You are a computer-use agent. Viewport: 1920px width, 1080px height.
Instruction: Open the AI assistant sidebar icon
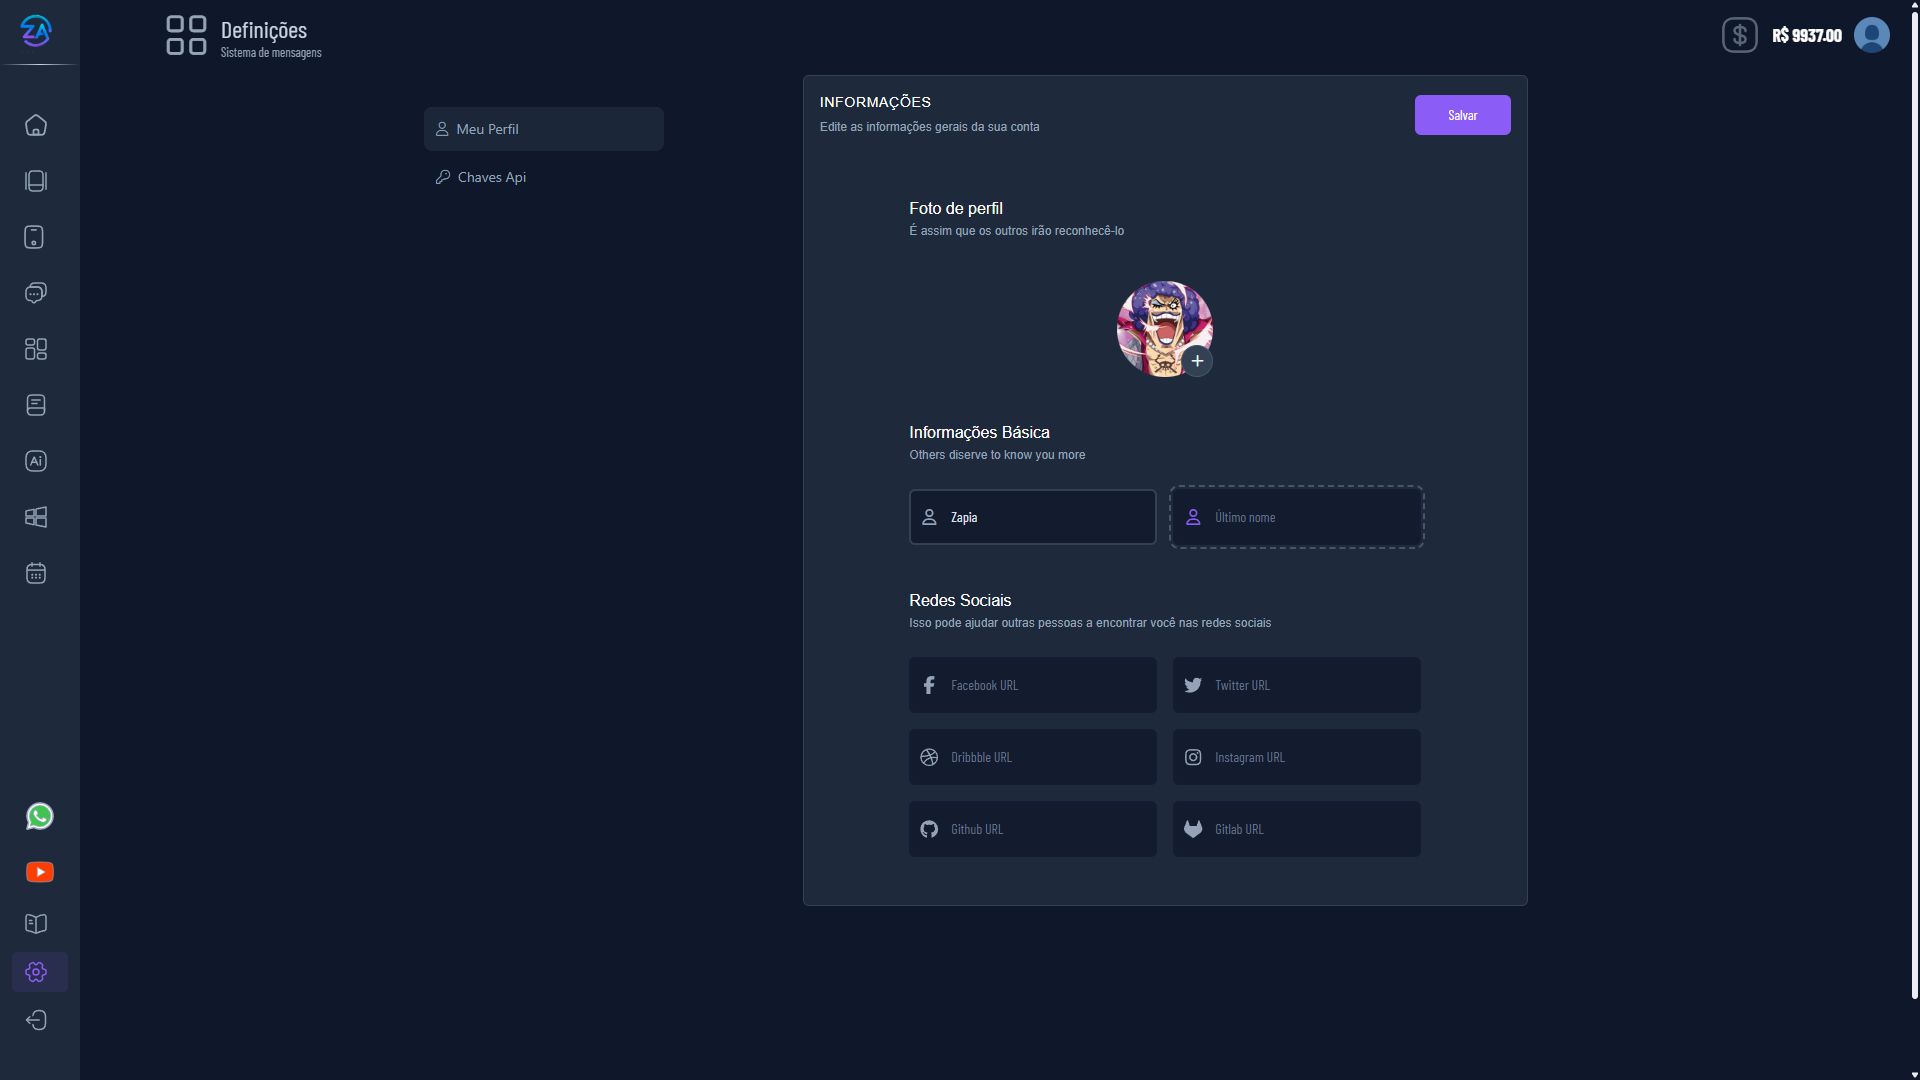point(36,461)
